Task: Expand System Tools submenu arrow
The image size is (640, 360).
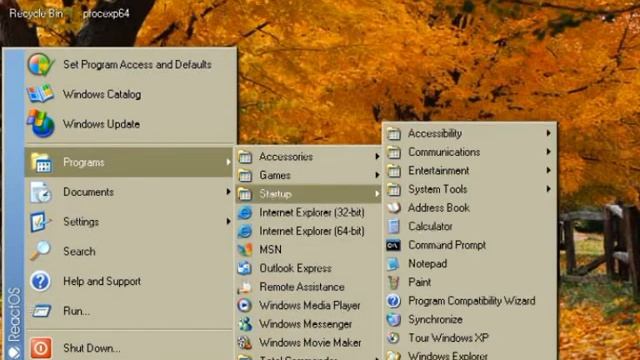Action: point(549,189)
